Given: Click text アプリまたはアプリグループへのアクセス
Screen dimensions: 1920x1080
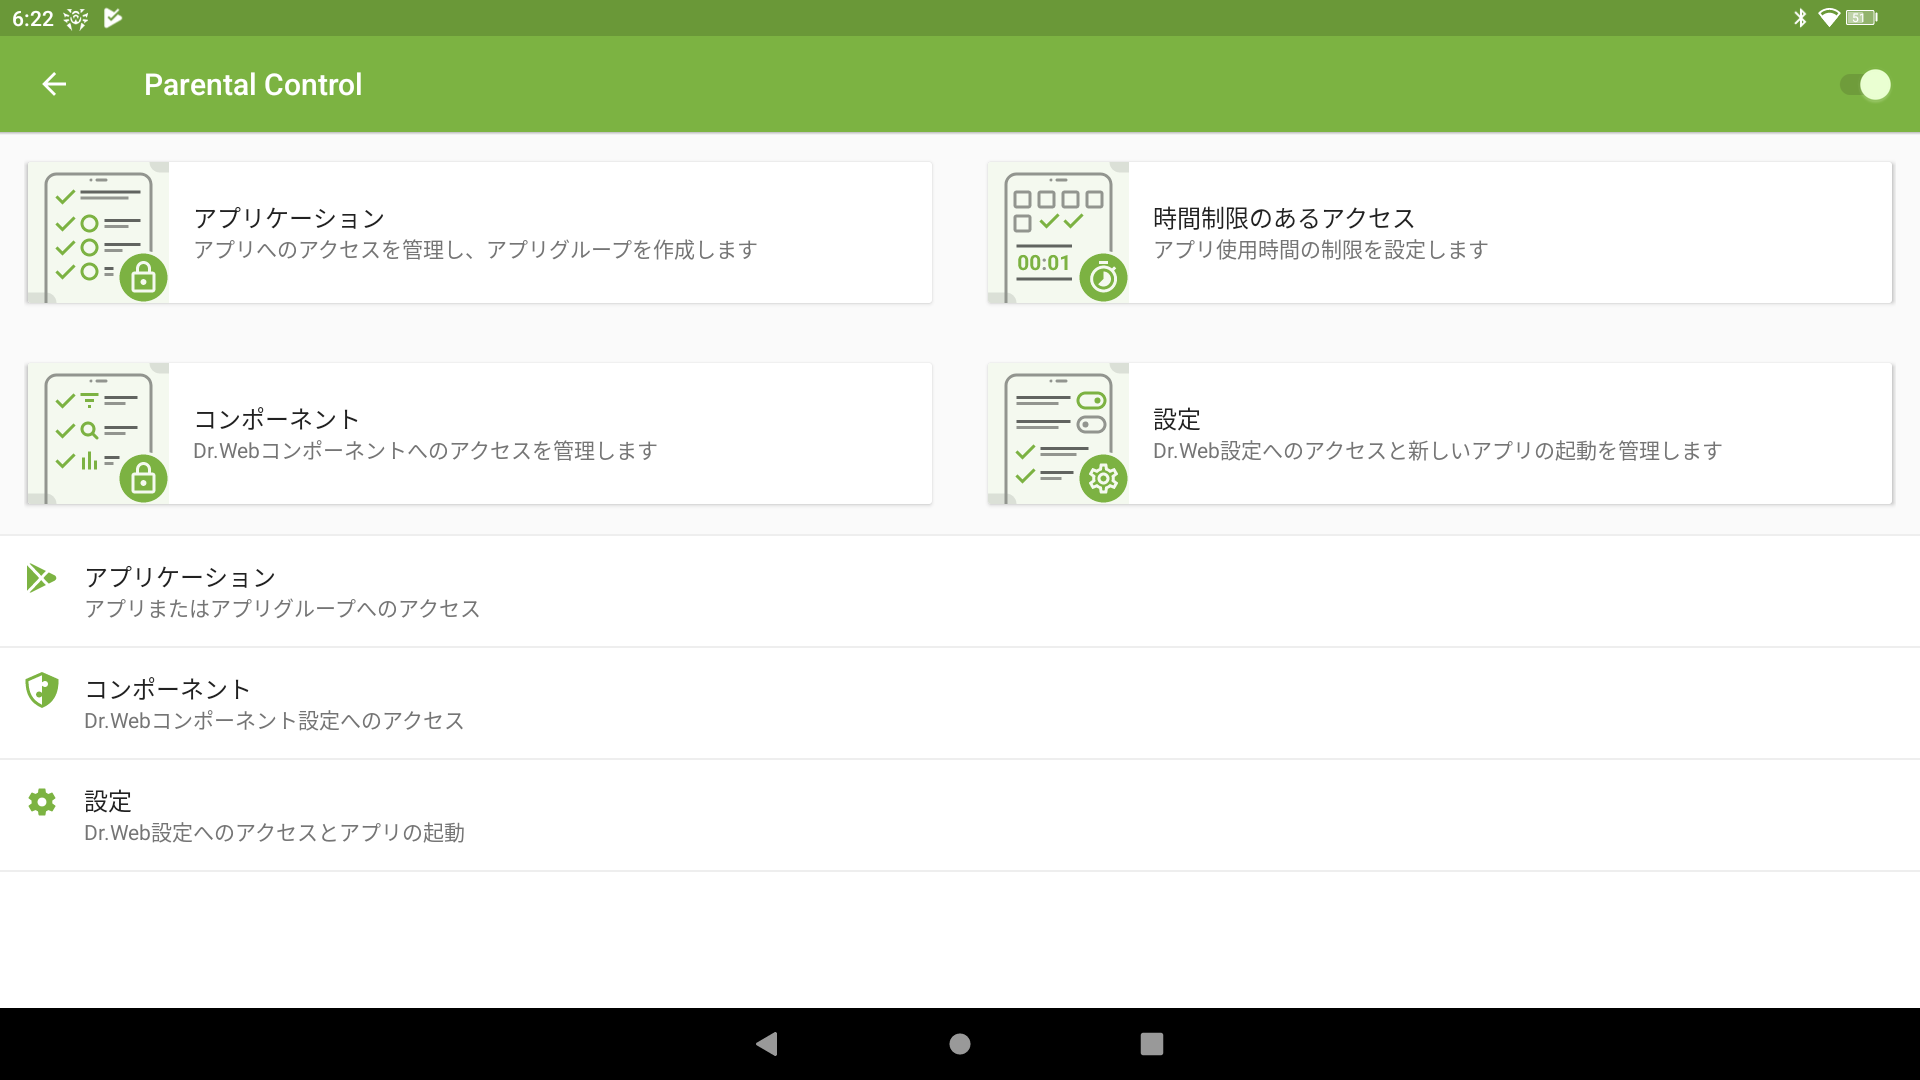Looking at the screenshot, I should 283,609.
